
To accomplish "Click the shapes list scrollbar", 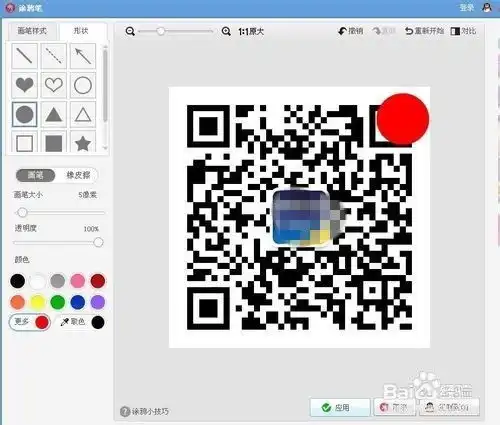I will point(105,85).
